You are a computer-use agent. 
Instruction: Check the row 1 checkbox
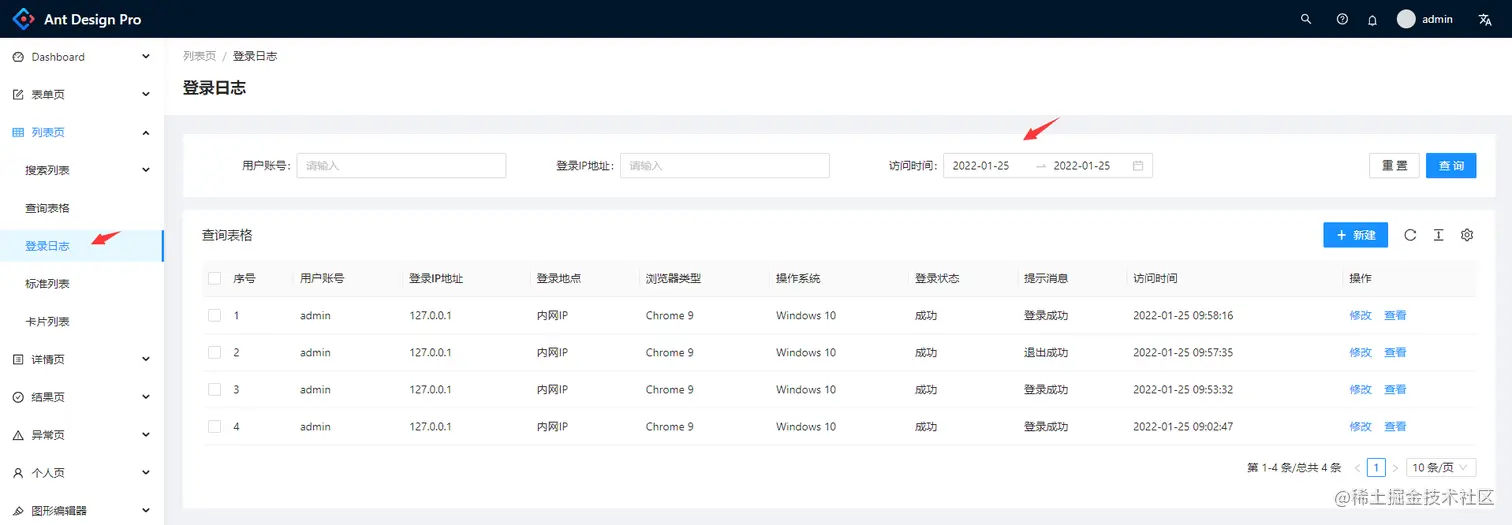pos(215,315)
